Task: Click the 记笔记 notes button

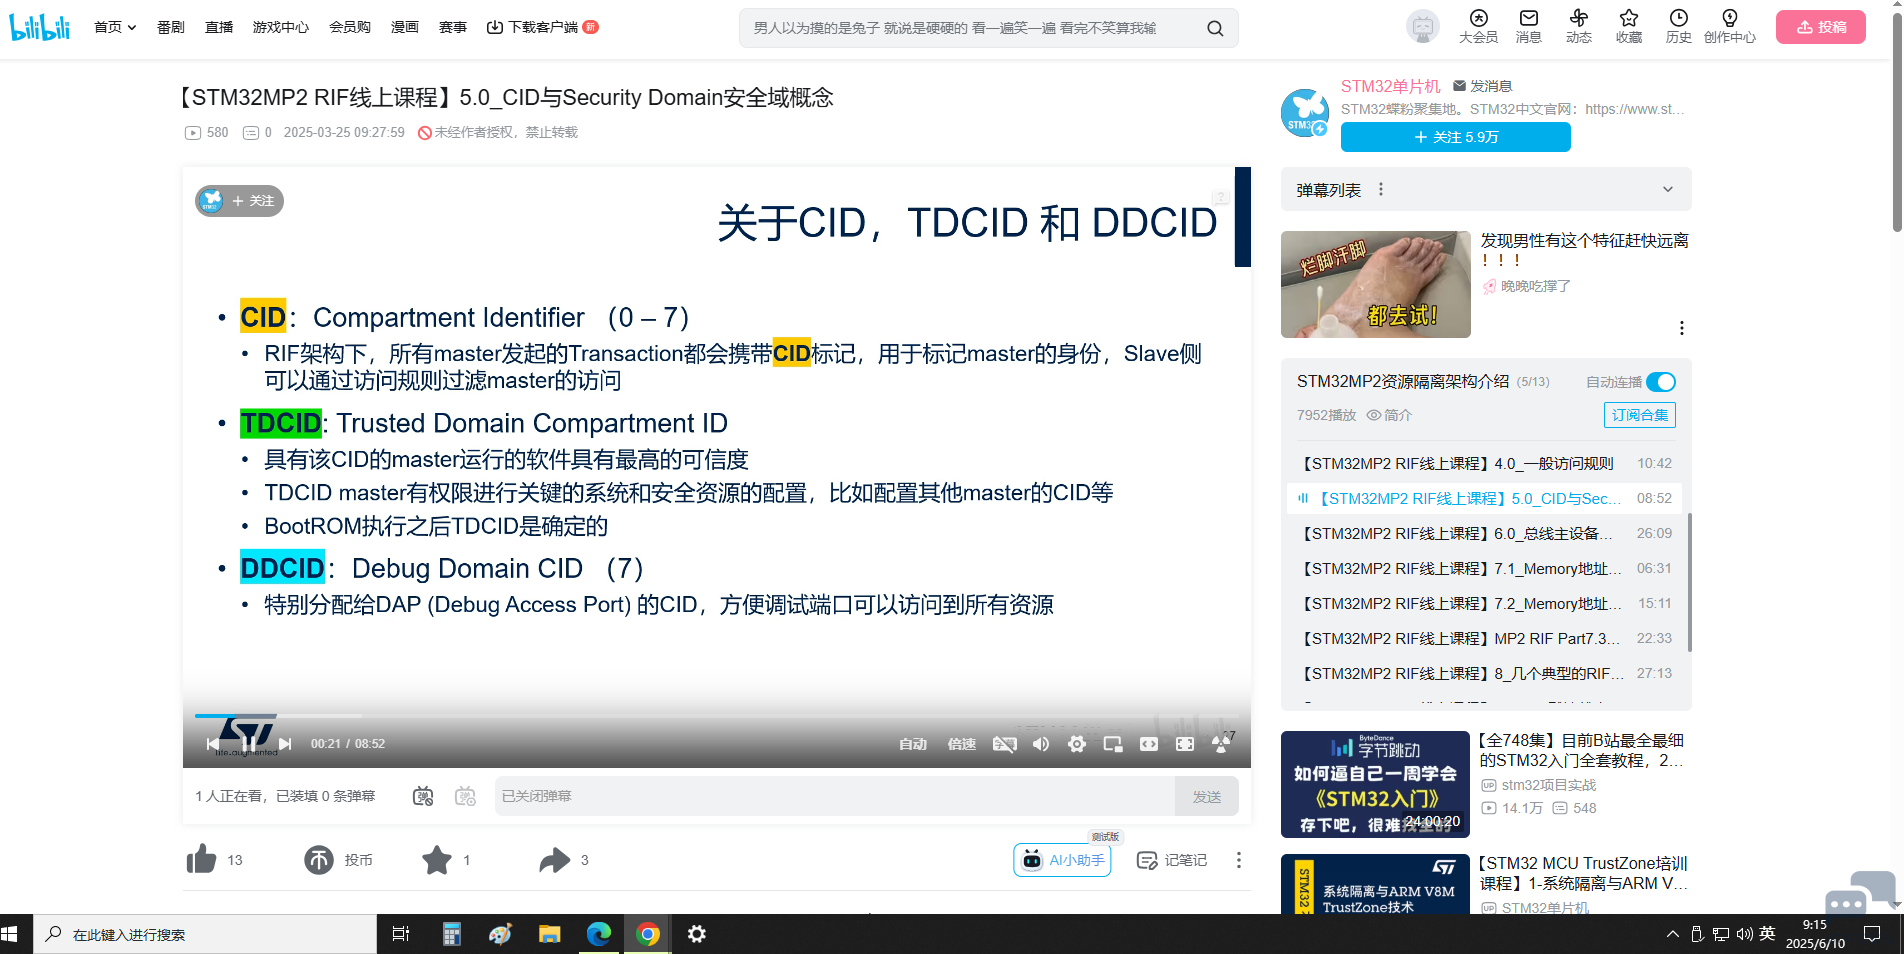Action: pyautogui.click(x=1172, y=860)
